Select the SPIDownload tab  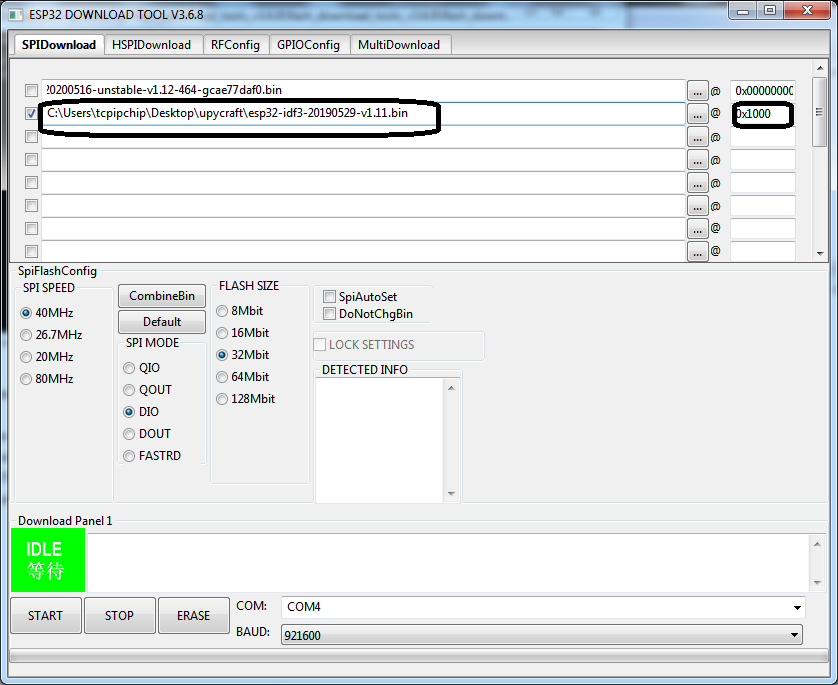58,44
